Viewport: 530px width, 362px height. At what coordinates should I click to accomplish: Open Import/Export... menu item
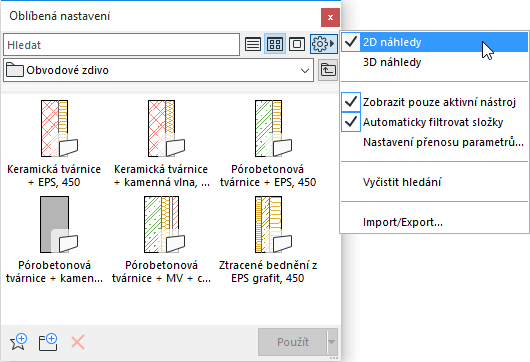pos(434,222)
